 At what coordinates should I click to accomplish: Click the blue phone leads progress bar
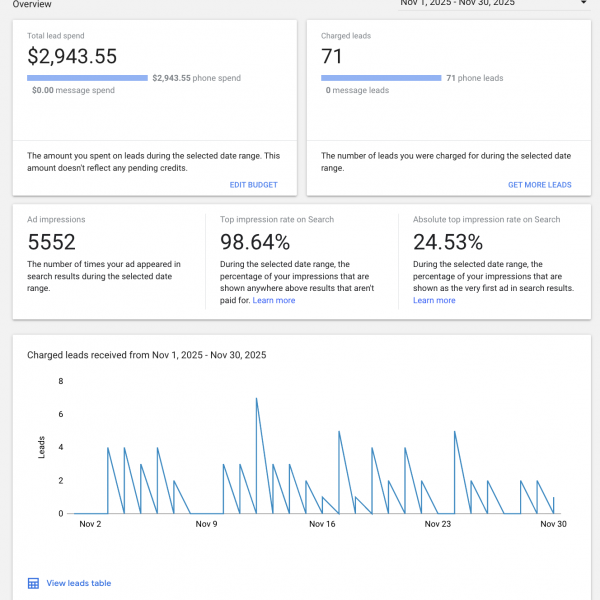pyautogui.click(x=381, y=78)
